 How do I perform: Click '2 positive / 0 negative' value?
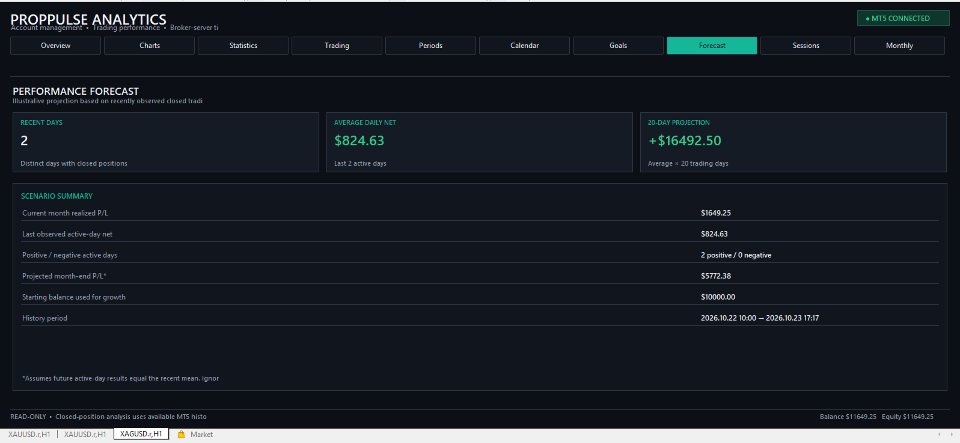click(736, 255)
